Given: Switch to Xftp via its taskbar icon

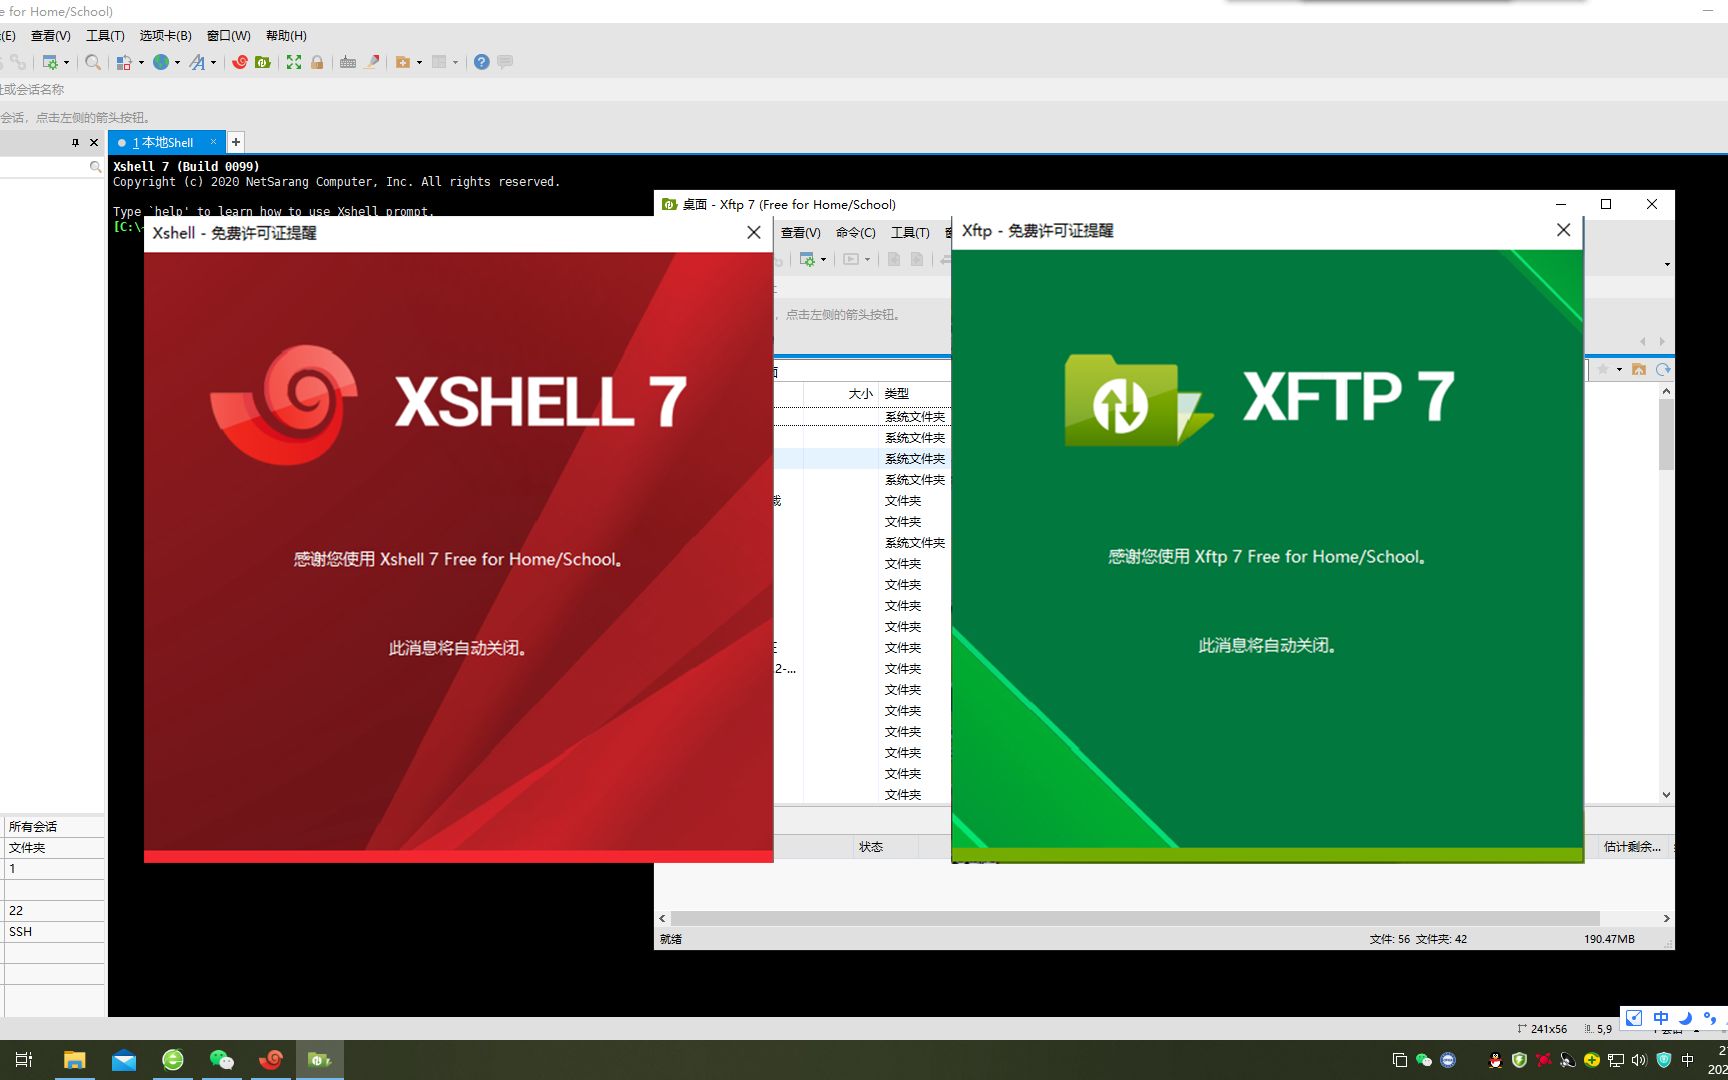Looking at the screenshot, I should (x=320, y=1060).
